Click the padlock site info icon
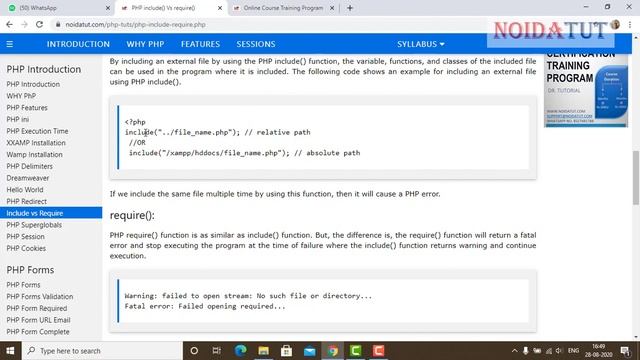Screen dimensions: 640x360 point(58,24)
